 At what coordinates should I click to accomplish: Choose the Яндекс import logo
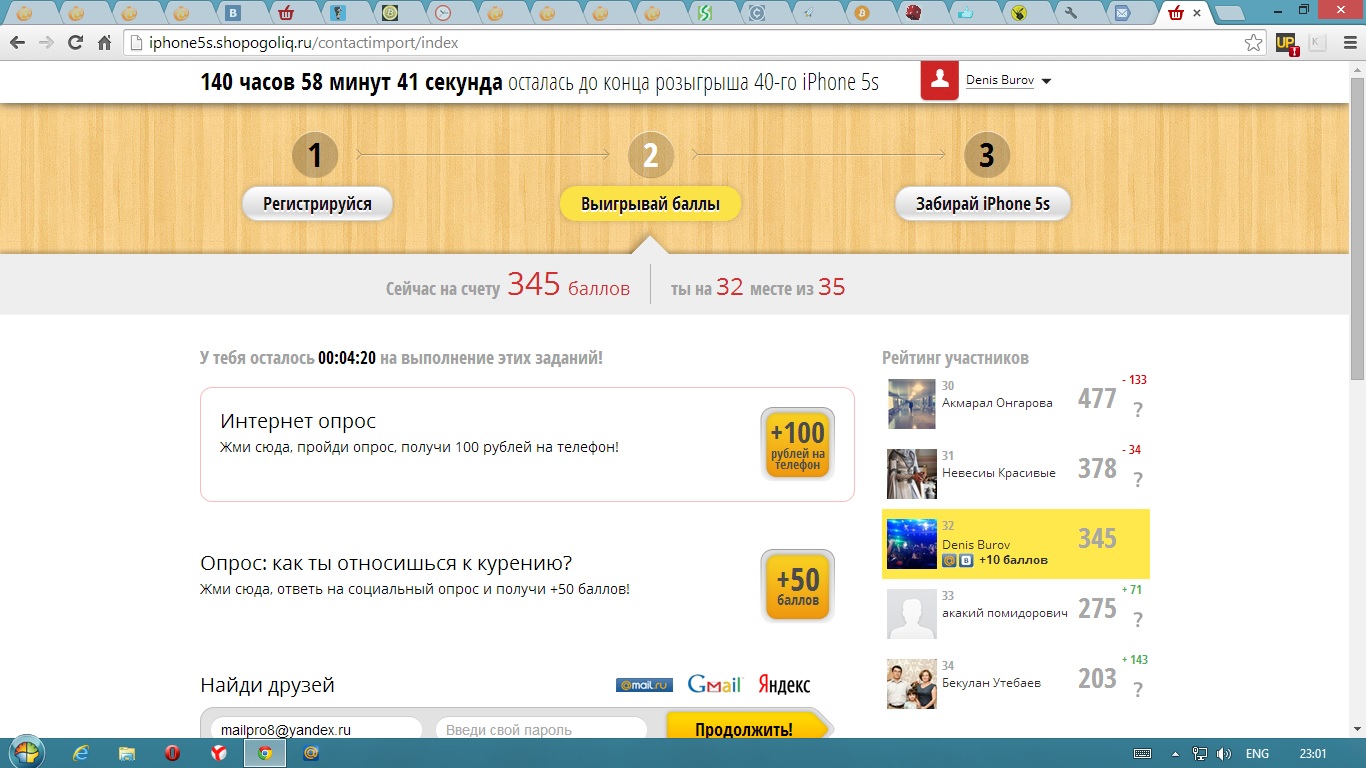pos(784,685)
